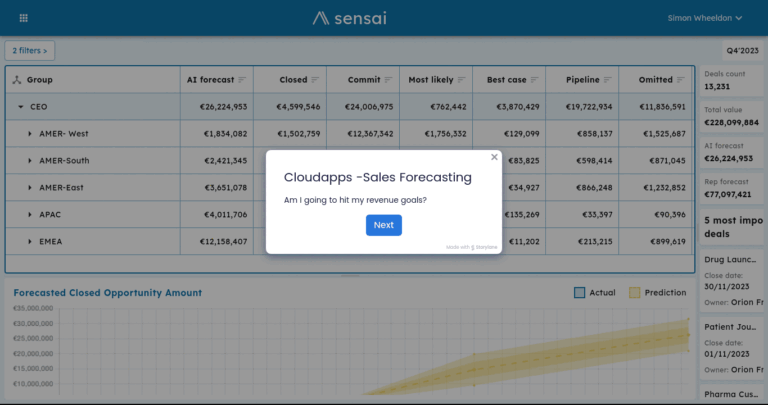Image resolution: width=768 pixels, height=405 pixels.
Task: Click the Group column header
Action: coord(93,80)
